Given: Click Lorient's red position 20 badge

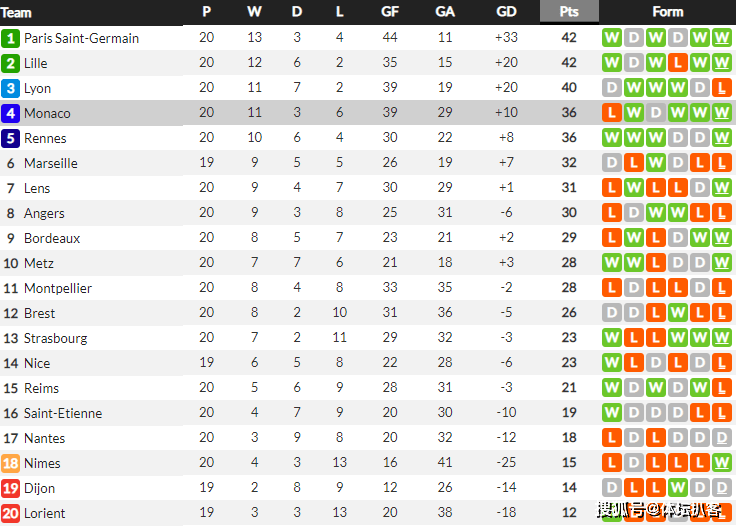Looking at the screenshot, I should [10, 513].
